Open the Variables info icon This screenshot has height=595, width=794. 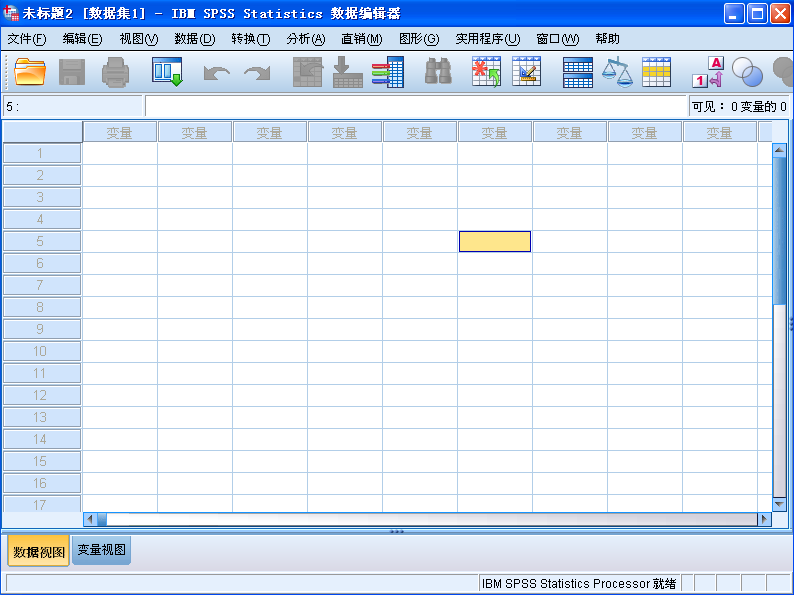(388, 72)
